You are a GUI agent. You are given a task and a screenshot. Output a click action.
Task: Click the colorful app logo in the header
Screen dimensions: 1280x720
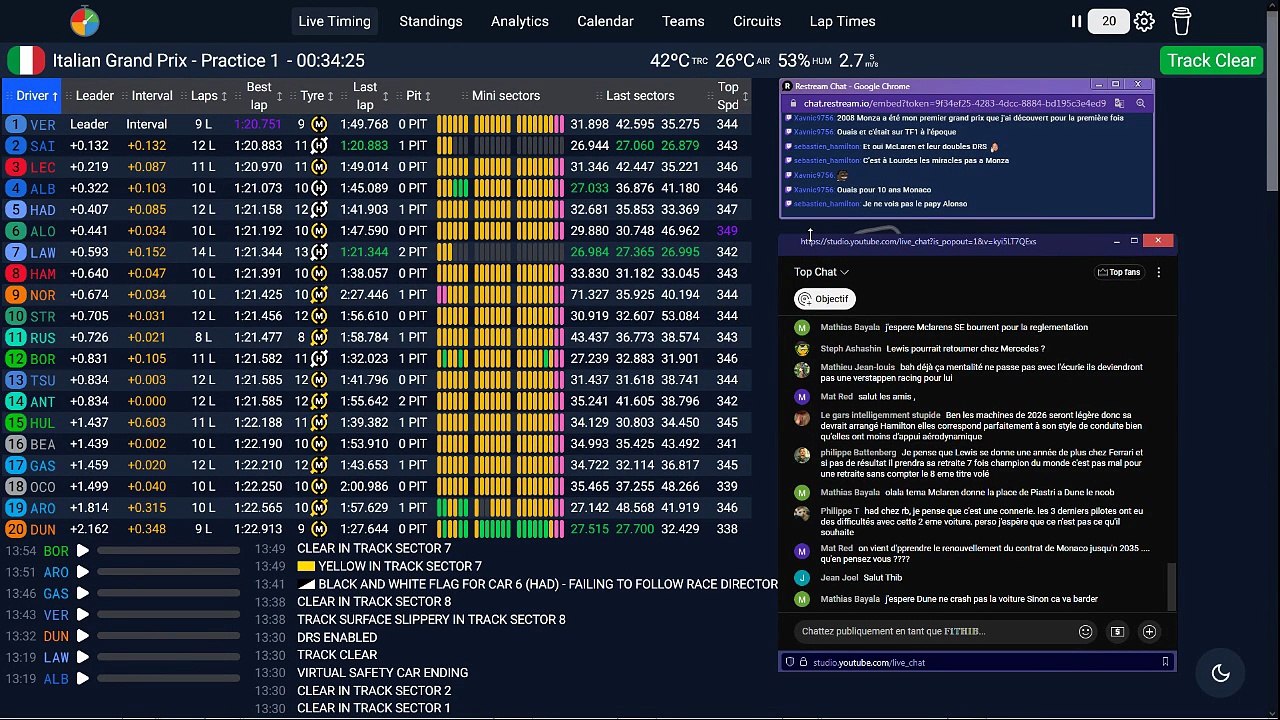click(x=85, y=21)
